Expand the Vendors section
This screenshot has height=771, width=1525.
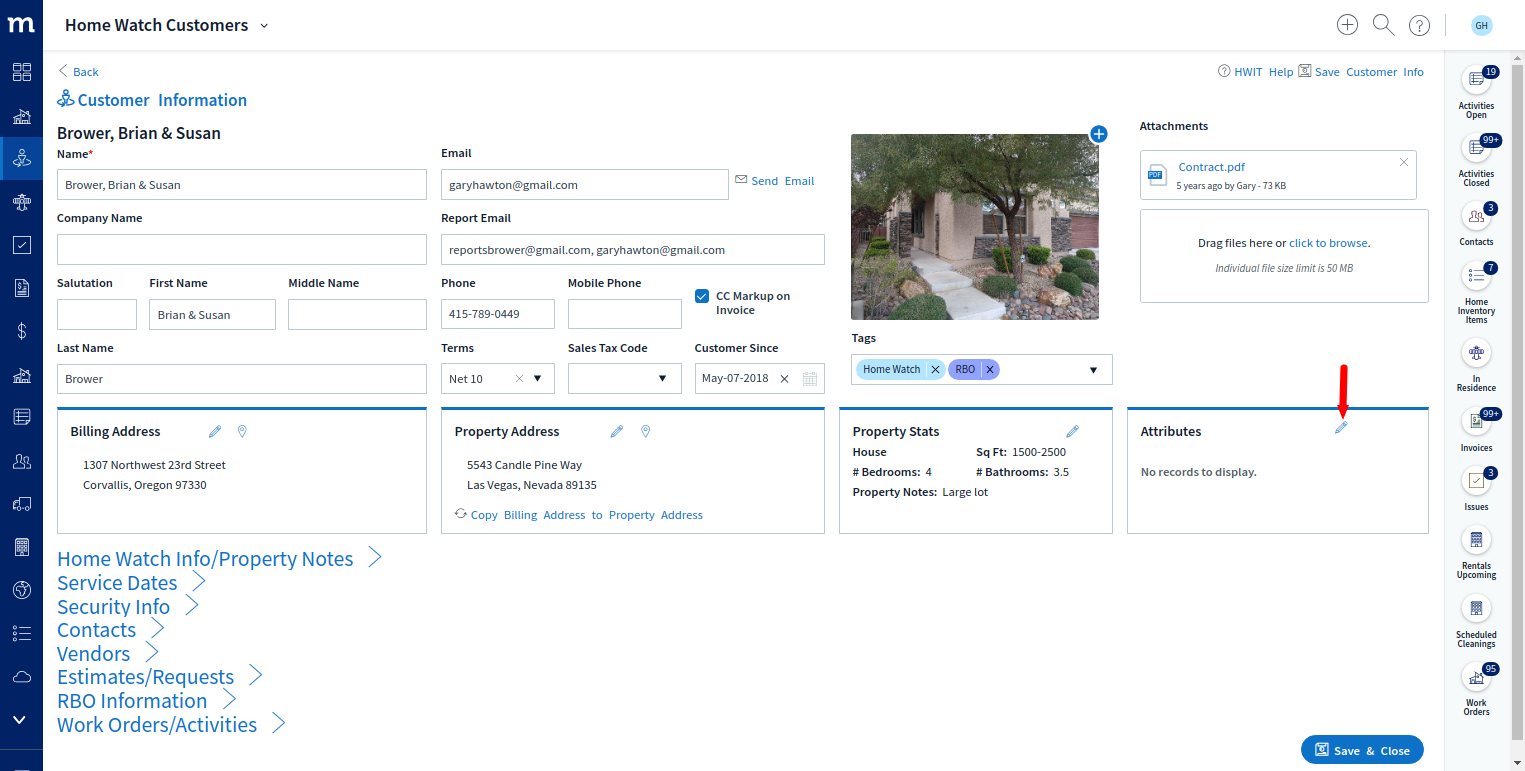click(152, 653)
